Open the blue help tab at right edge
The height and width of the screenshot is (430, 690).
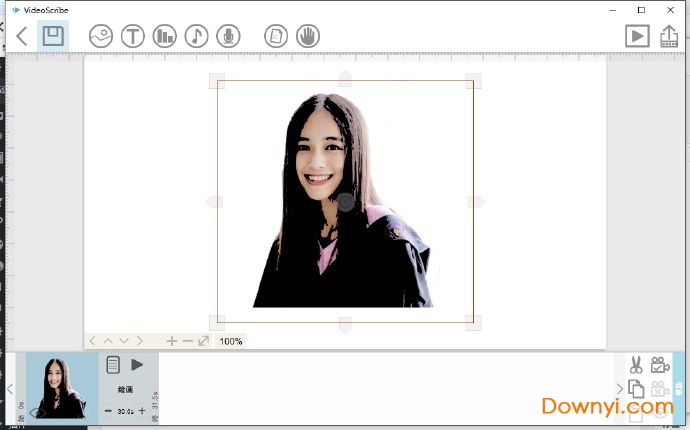(x=679, y=389)
